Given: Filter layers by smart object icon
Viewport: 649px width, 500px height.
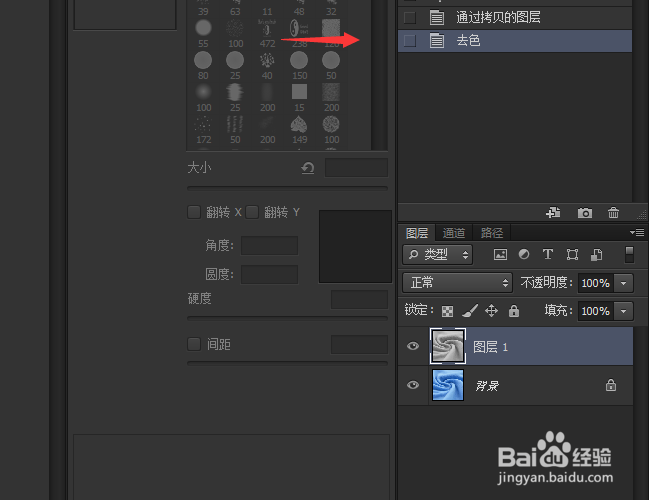Looking at the screenshot, I should [x=596, y=255].
